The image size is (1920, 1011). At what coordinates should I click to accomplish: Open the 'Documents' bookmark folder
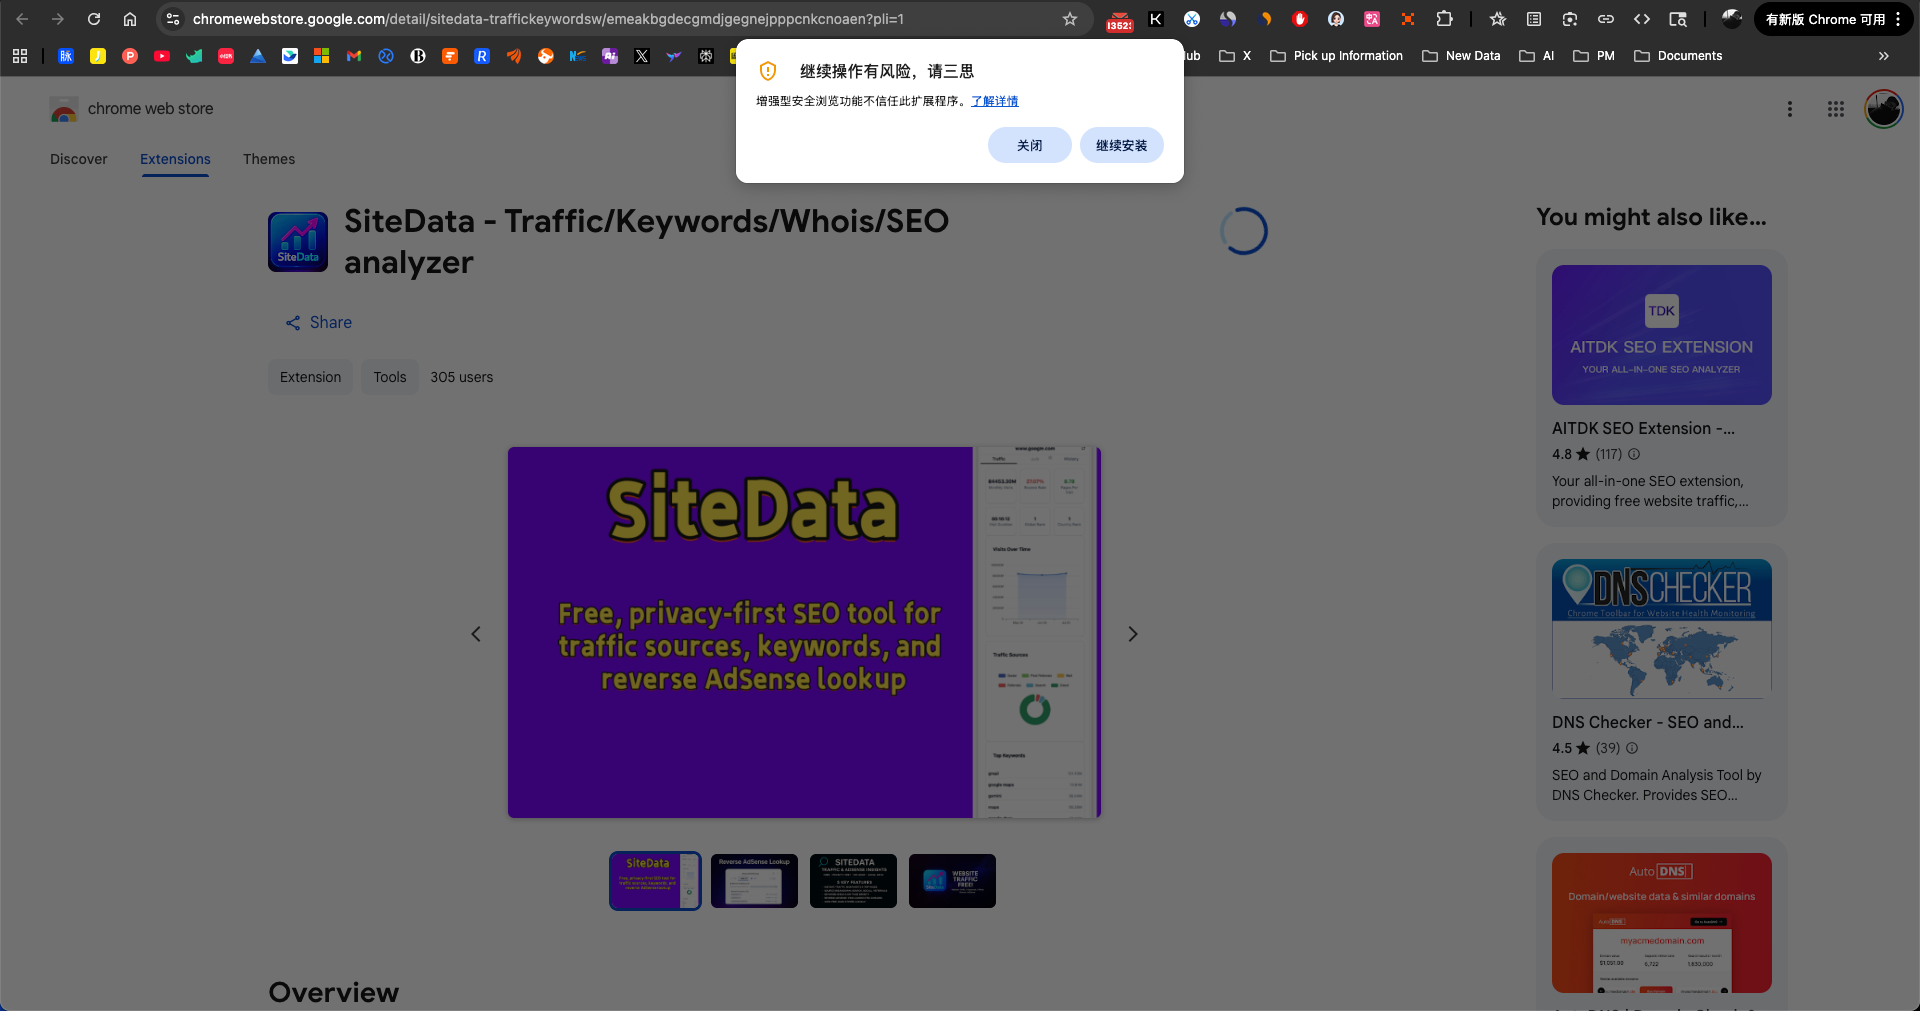tap(1678, 56)
